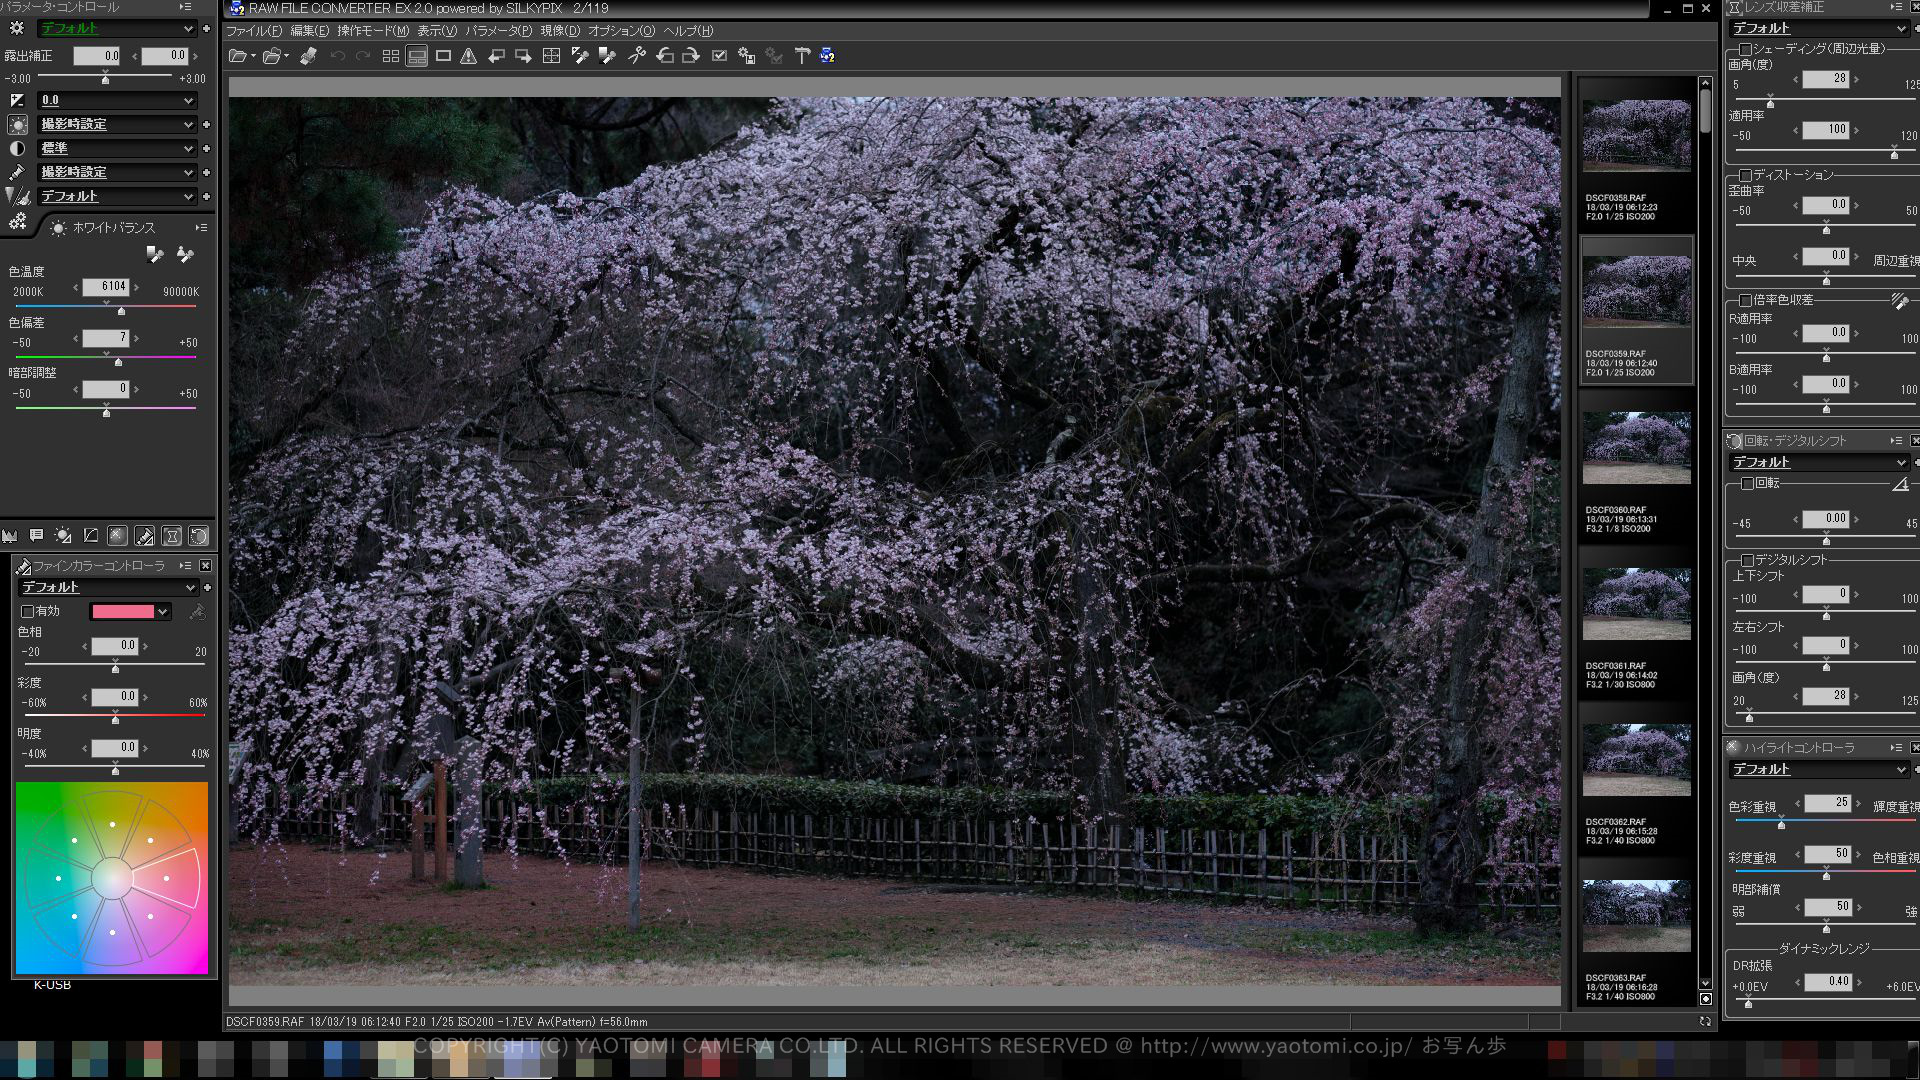Click the open file icon in toolbar
This screenshot has height=1080, width=1920.
[238, 56]
